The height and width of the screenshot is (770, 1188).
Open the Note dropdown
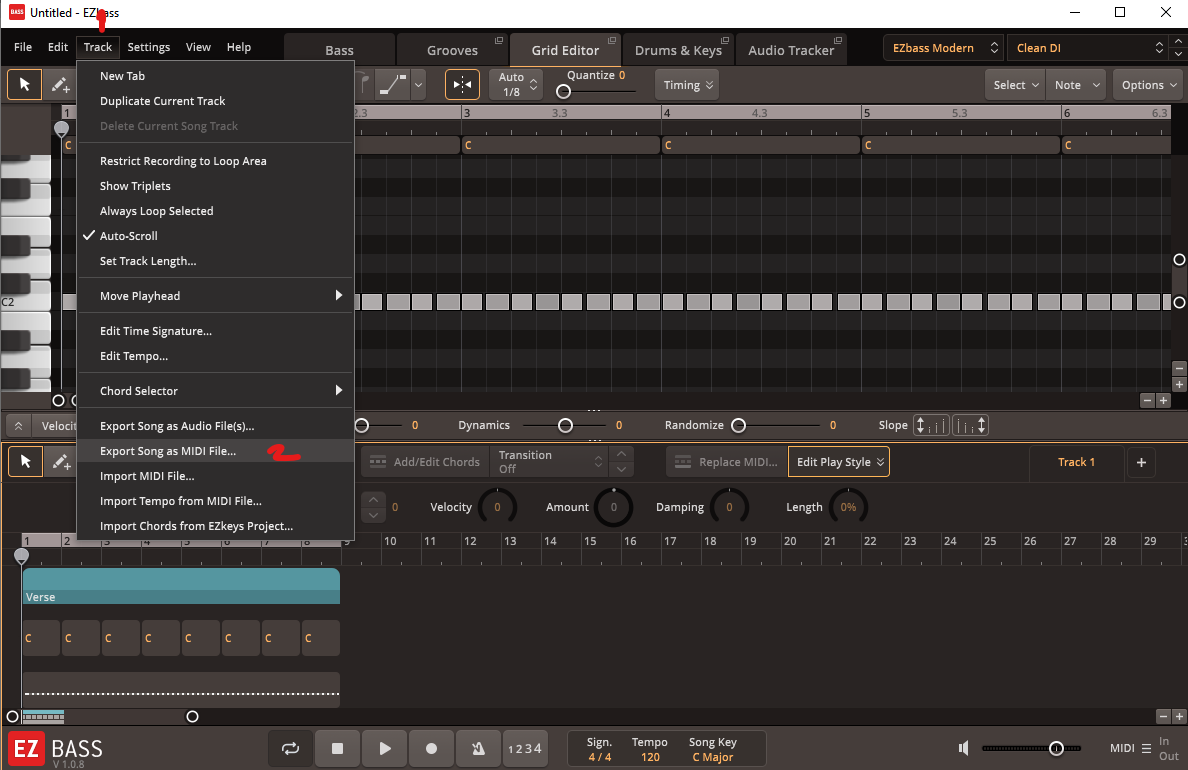[1076, 85]
